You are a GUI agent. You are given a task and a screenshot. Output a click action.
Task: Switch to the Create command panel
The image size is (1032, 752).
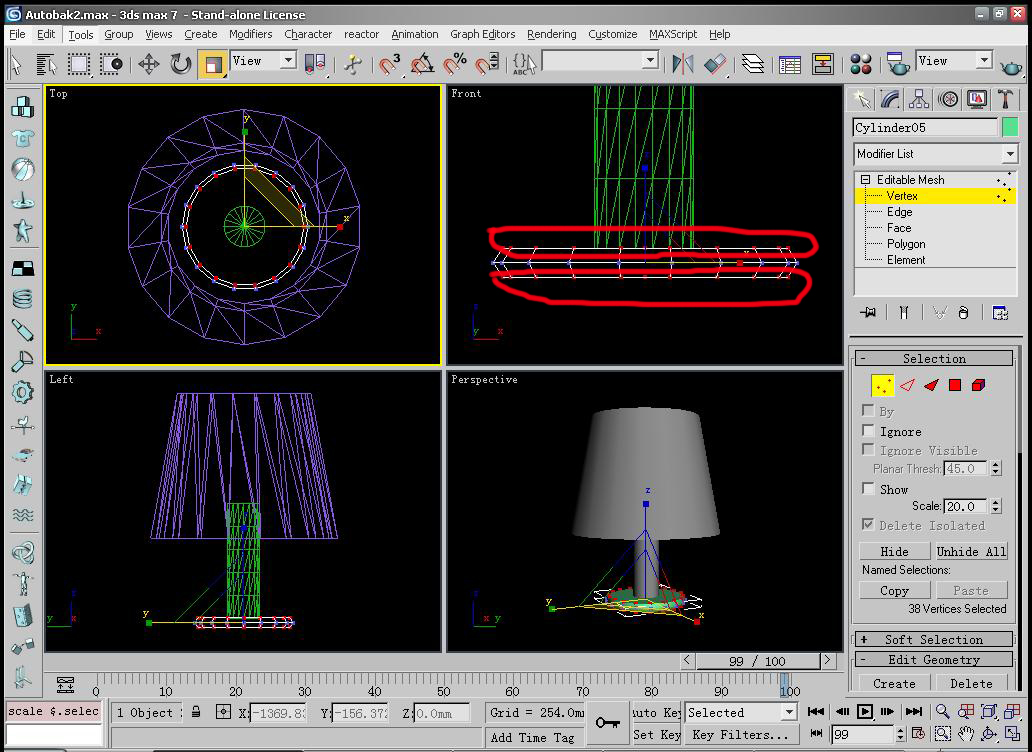861,99
